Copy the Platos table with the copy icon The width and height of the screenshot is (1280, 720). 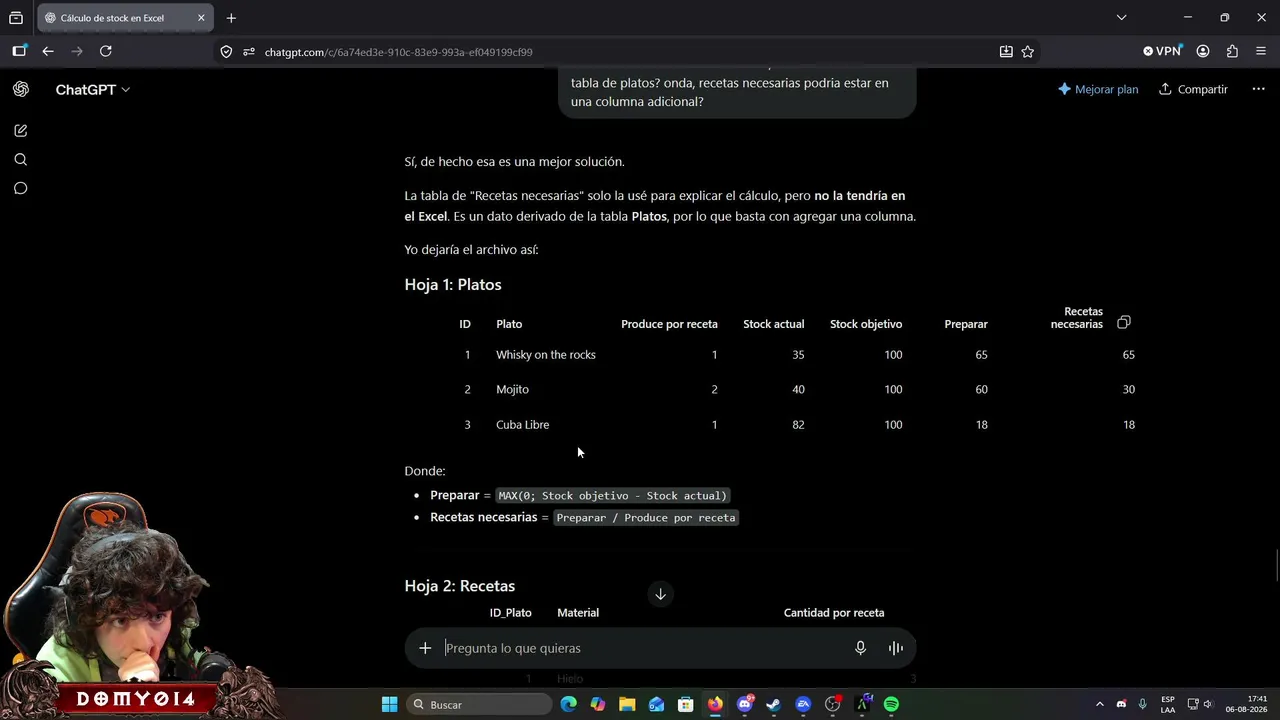coord(1124,322)
